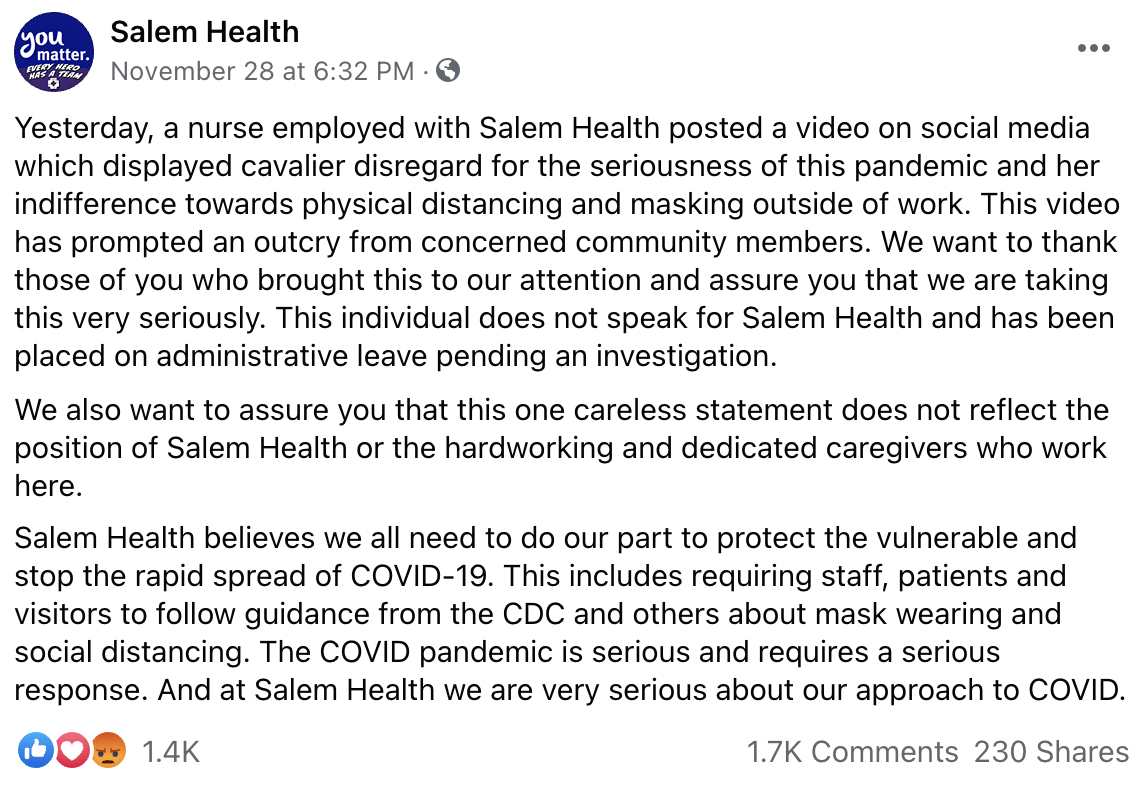Open the 1.7K Comments link
This screenshot has width=1148, height=788.
[852, 752]
